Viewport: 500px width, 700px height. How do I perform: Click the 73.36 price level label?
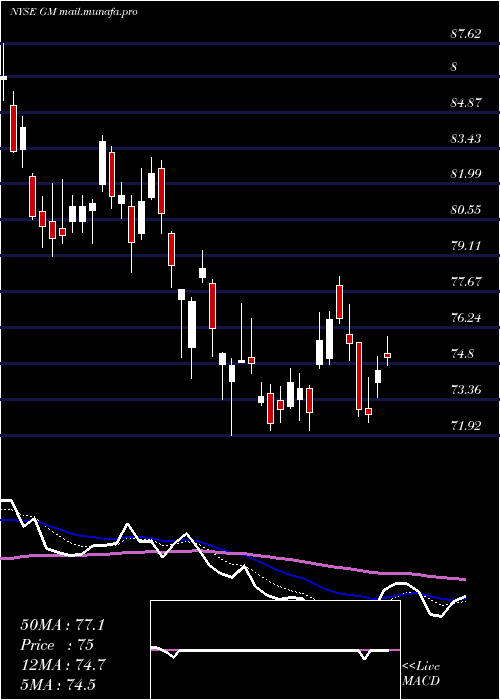tap(466, 390)
